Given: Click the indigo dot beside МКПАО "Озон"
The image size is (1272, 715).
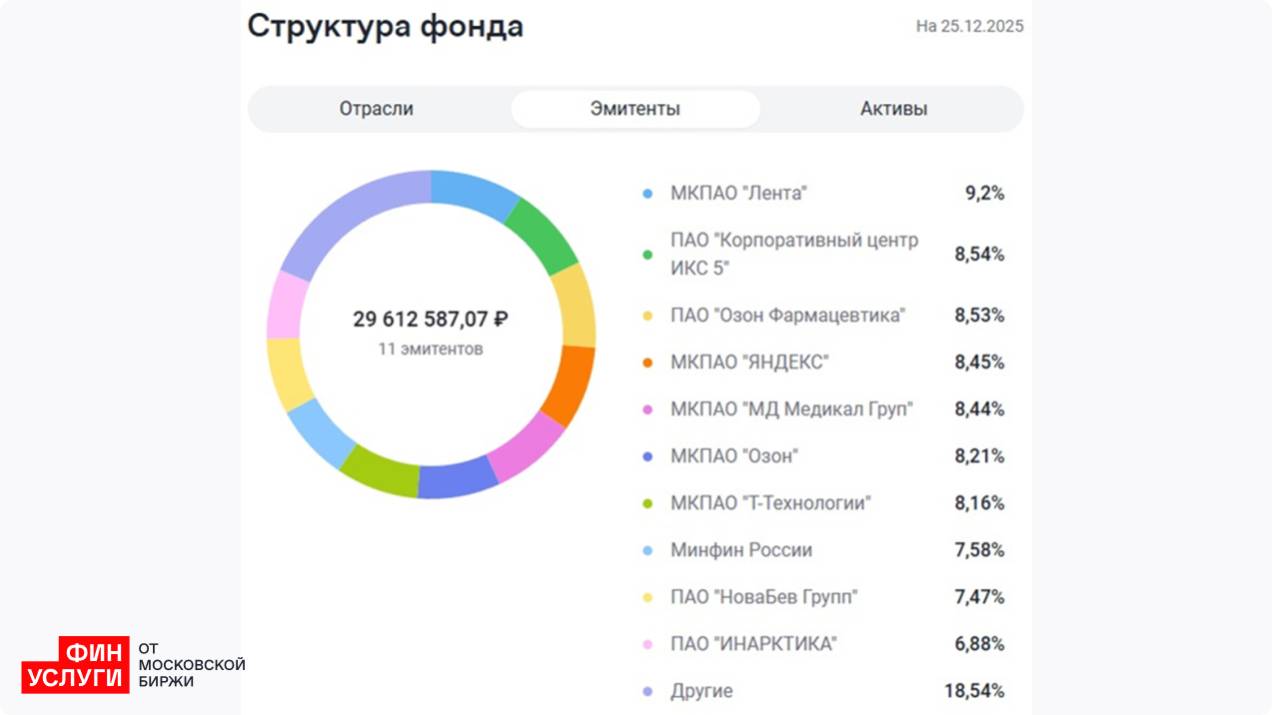Looking at the screenshot, I should pos(647,456).
